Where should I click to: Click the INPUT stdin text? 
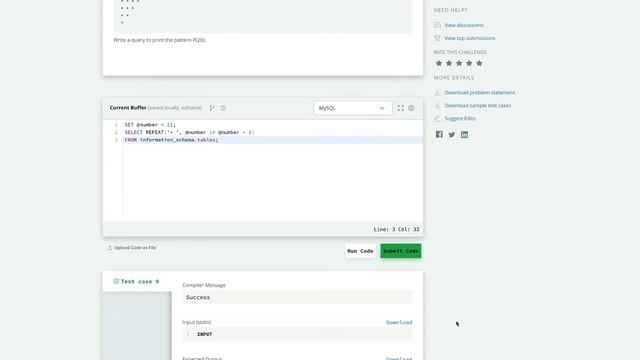pyautogui.click(x=204, y=334)
